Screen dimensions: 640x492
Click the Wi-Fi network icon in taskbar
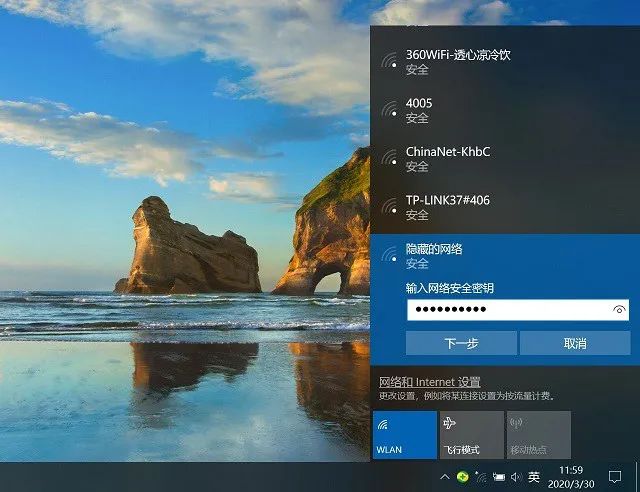pos(480,477)
